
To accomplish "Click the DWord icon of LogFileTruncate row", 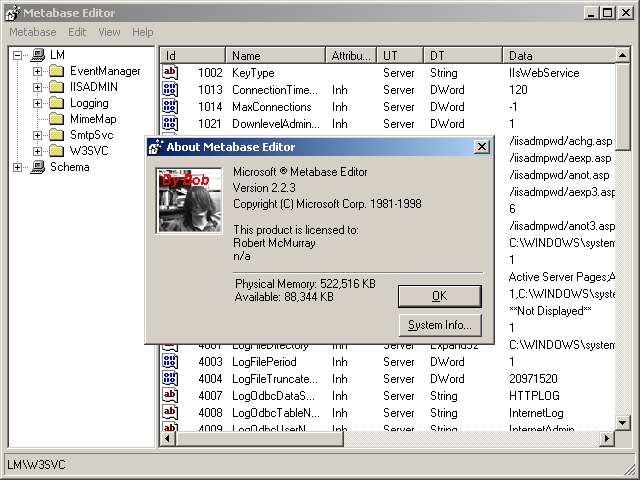I will 170,379.
